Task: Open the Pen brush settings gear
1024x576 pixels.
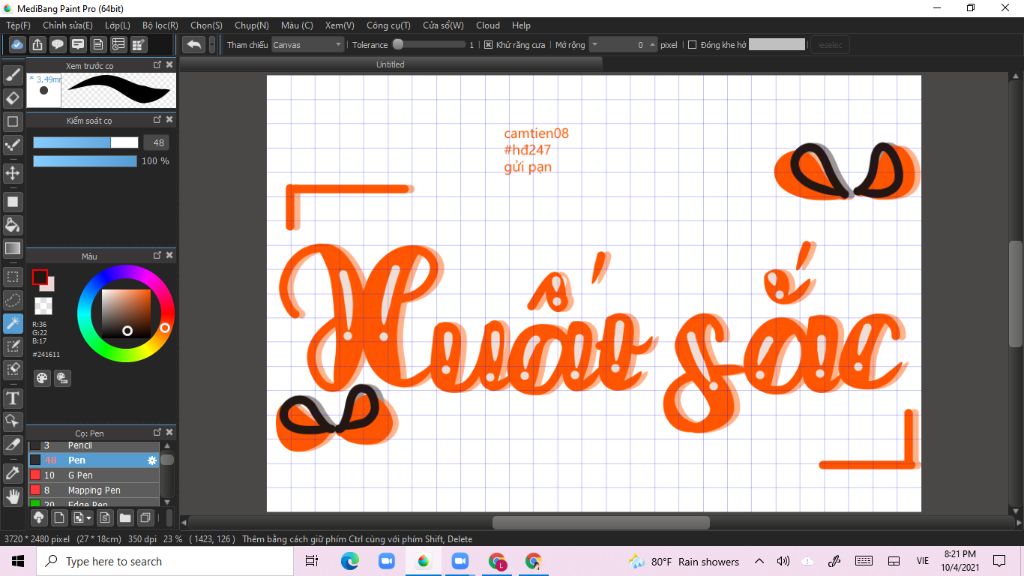Action: 152,460
